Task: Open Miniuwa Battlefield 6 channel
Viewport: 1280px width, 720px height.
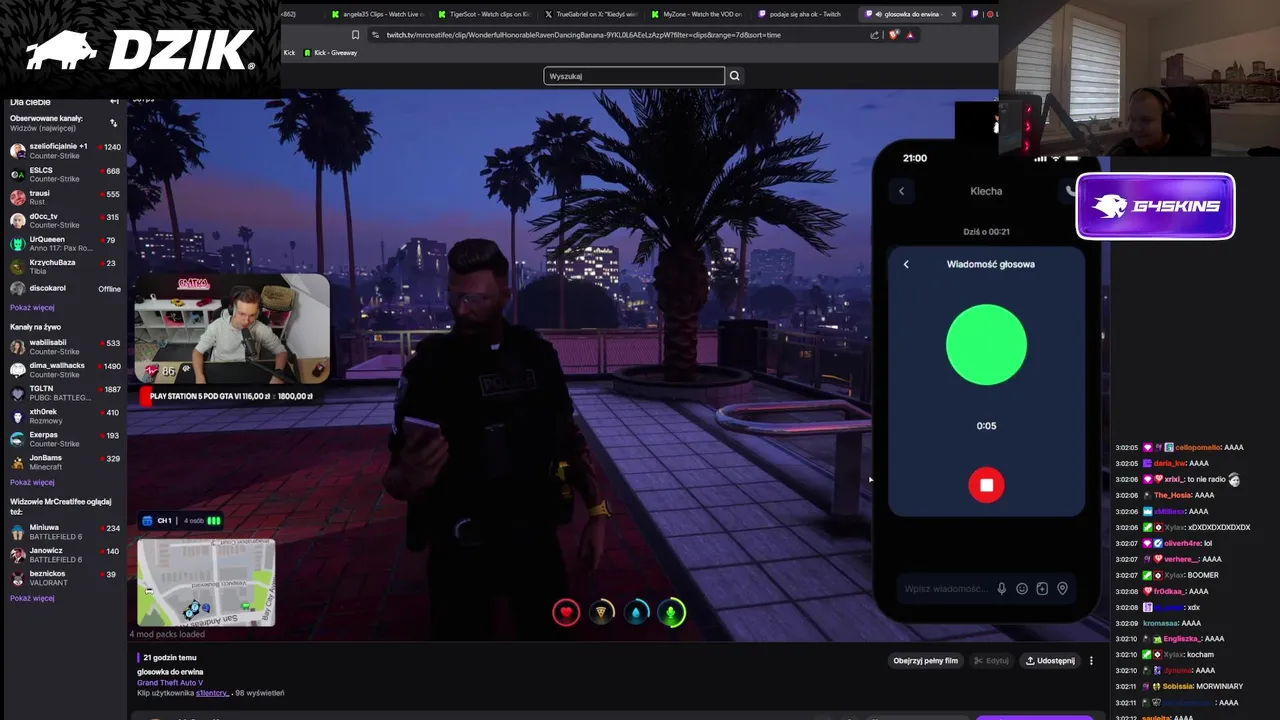Action: coord(65,532)
